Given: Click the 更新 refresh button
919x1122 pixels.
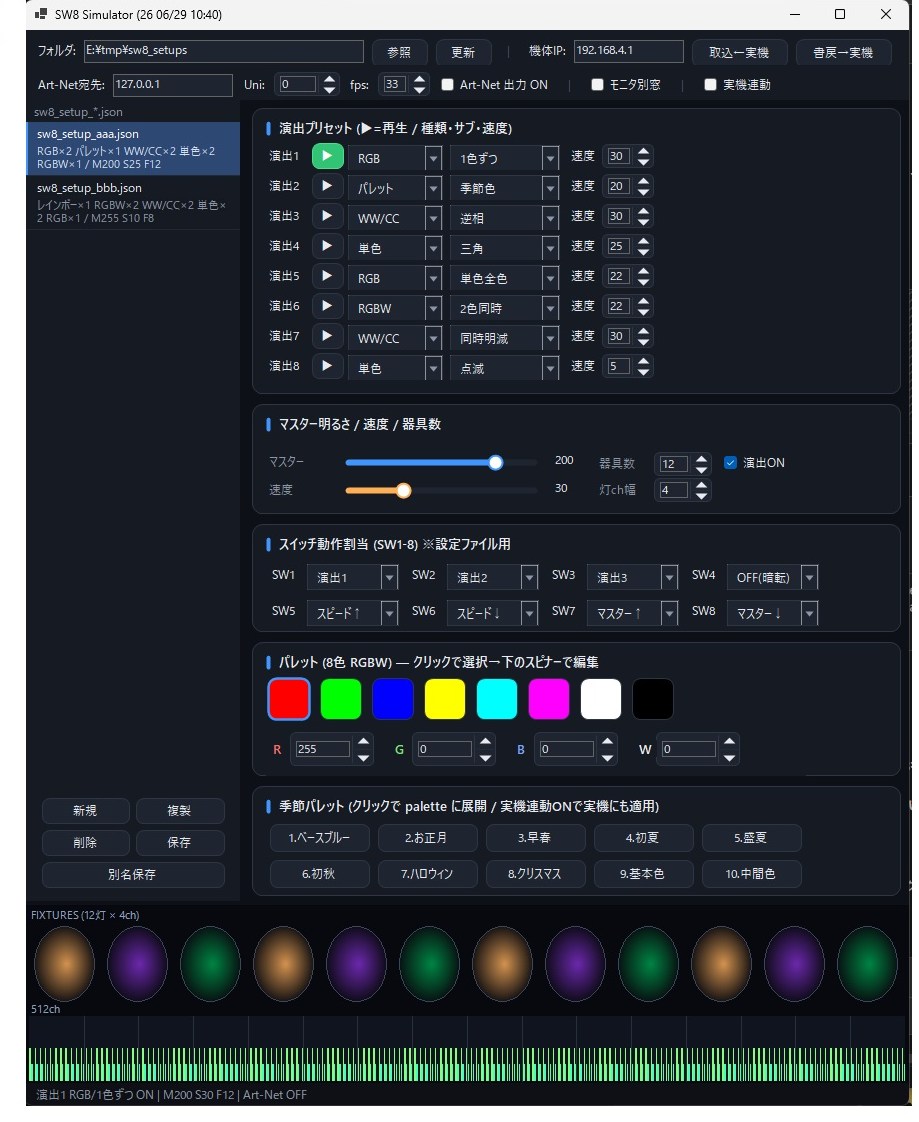Looking at the screenshot, I should 463,52.
